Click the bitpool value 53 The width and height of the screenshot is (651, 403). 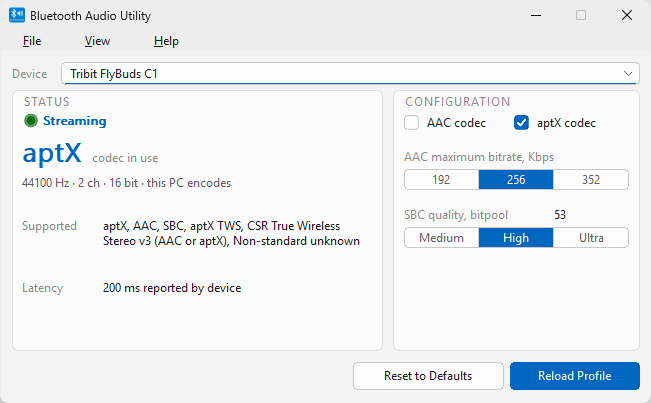click(560, 215)
